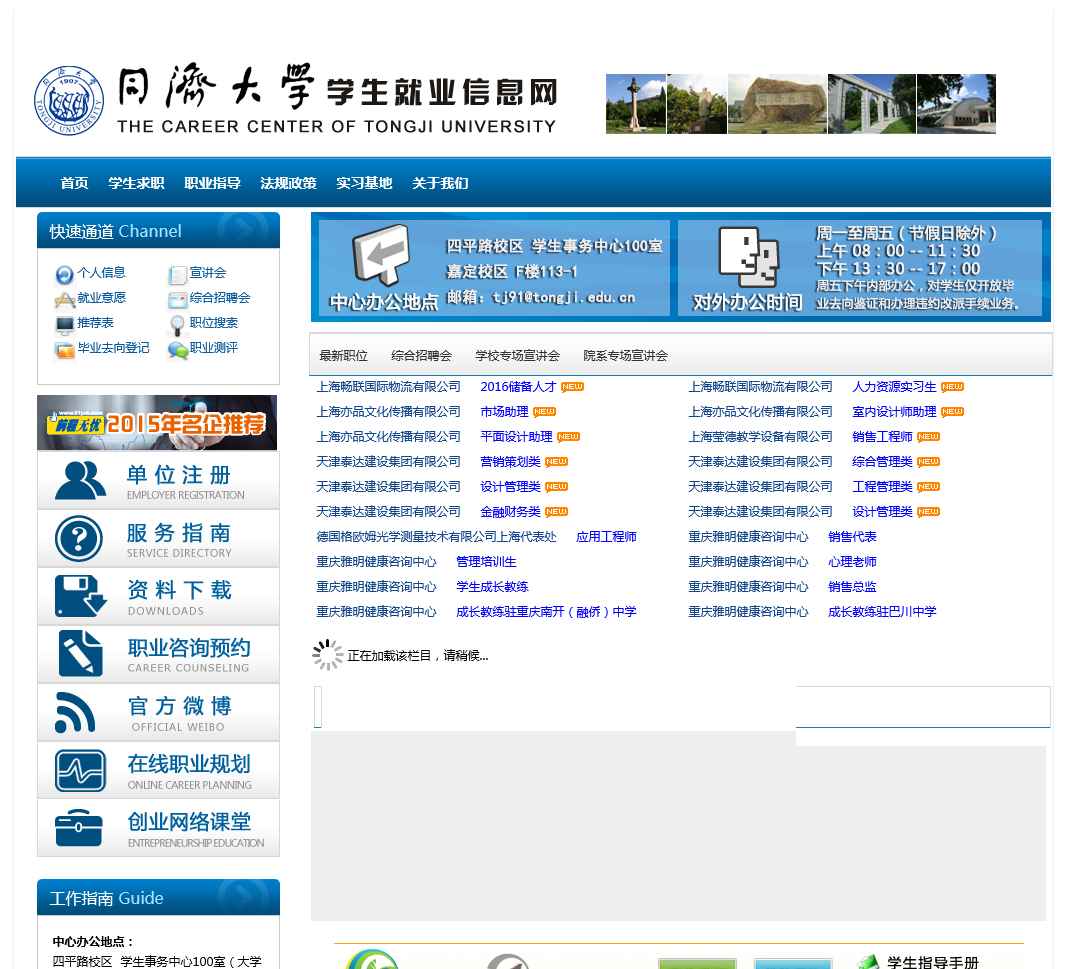The image size is (1066, 969).
Task: Click the 就业意愿 icon
Action: tap(64, 299)
